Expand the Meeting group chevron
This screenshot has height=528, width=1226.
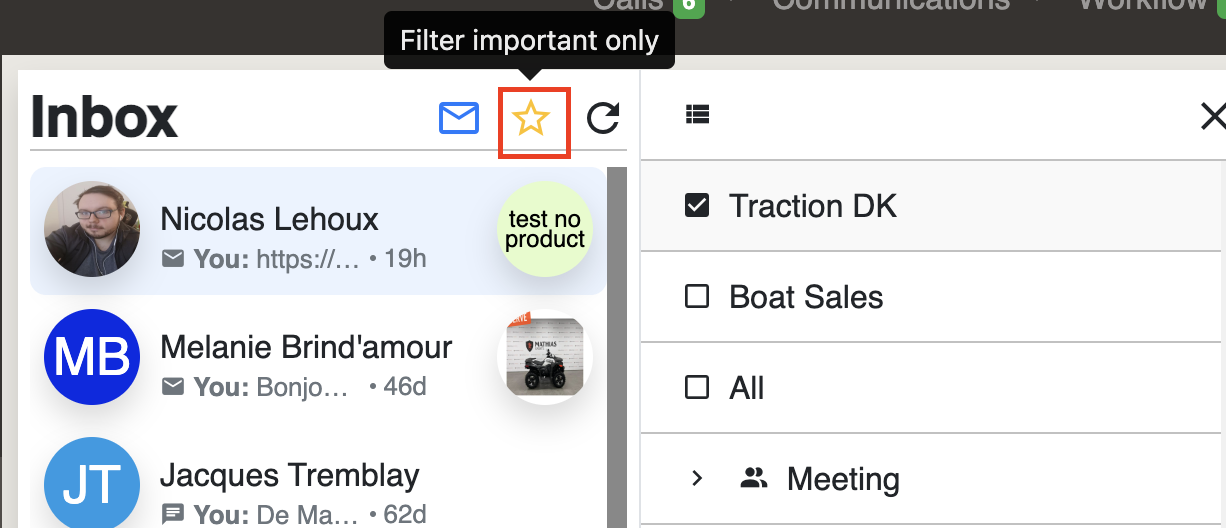point(698,479)
